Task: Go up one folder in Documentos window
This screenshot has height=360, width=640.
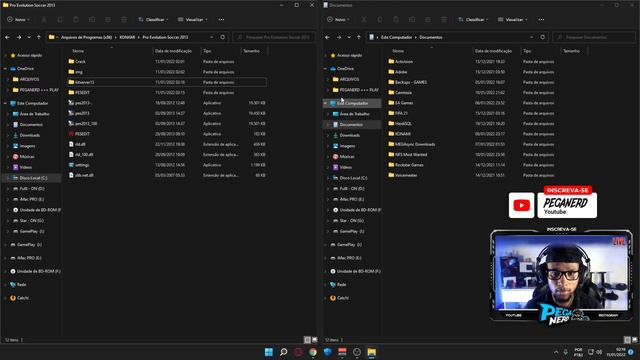Action: [x=359, y=37]
